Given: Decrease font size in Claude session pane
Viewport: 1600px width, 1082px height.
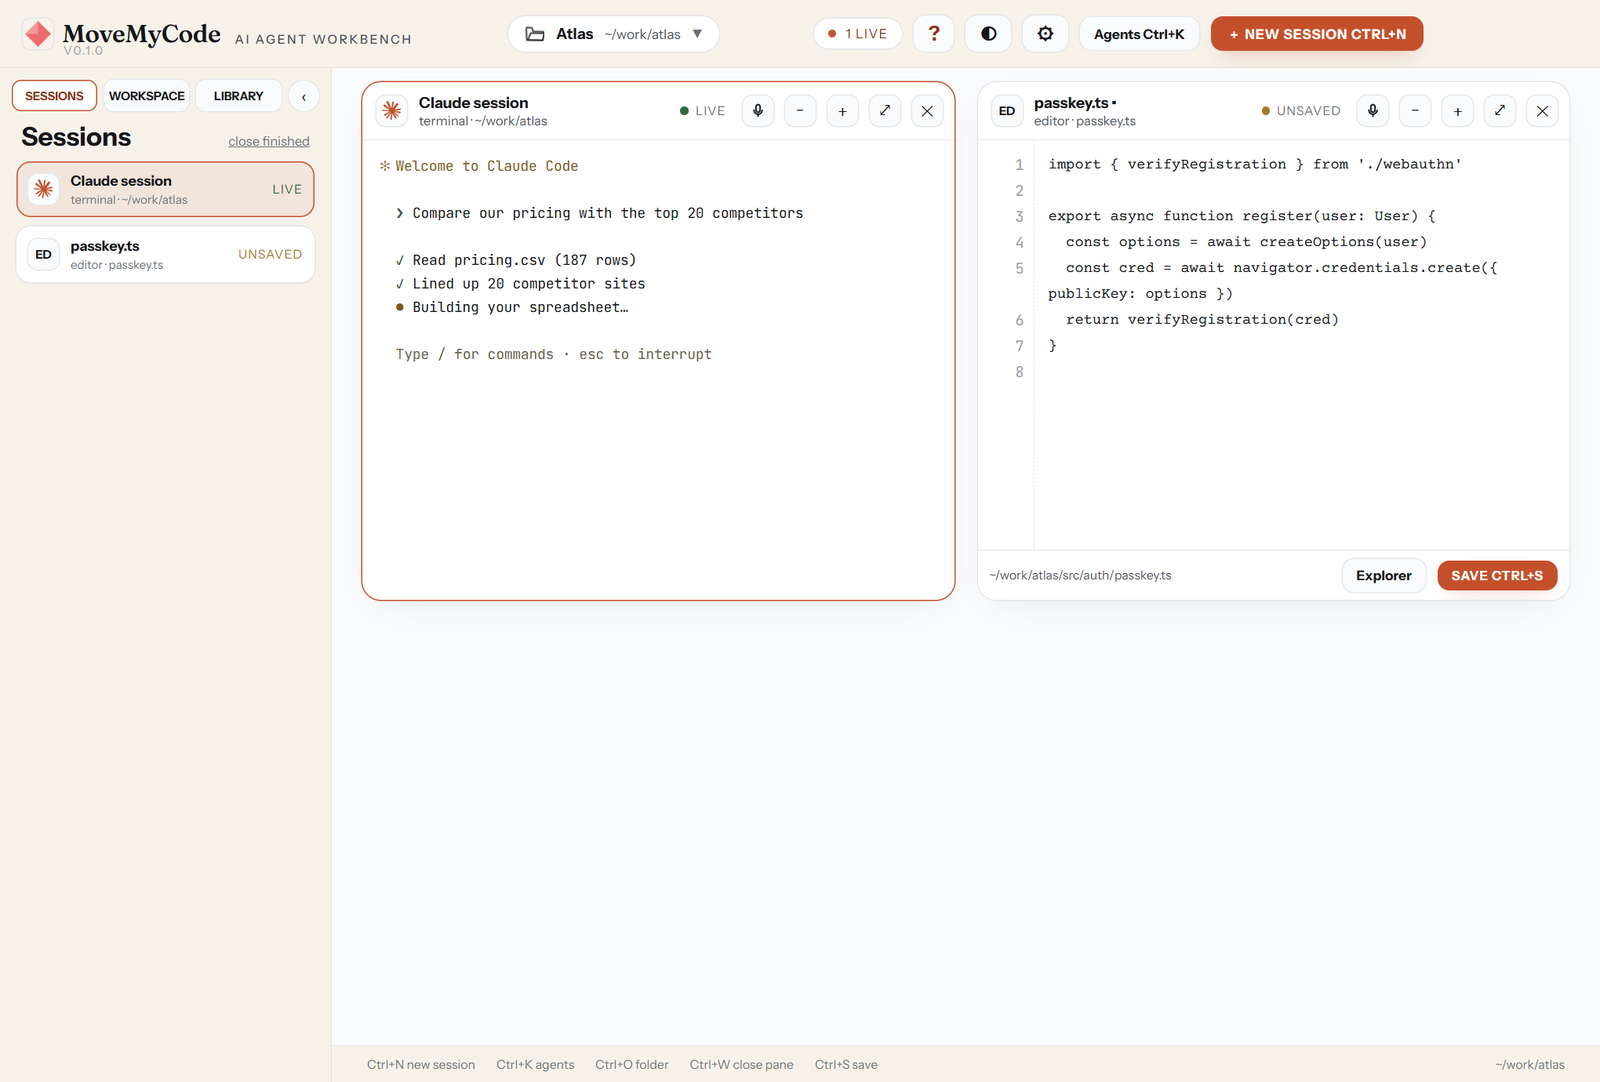Looking at the screenshot, I should tap(800, 111).
